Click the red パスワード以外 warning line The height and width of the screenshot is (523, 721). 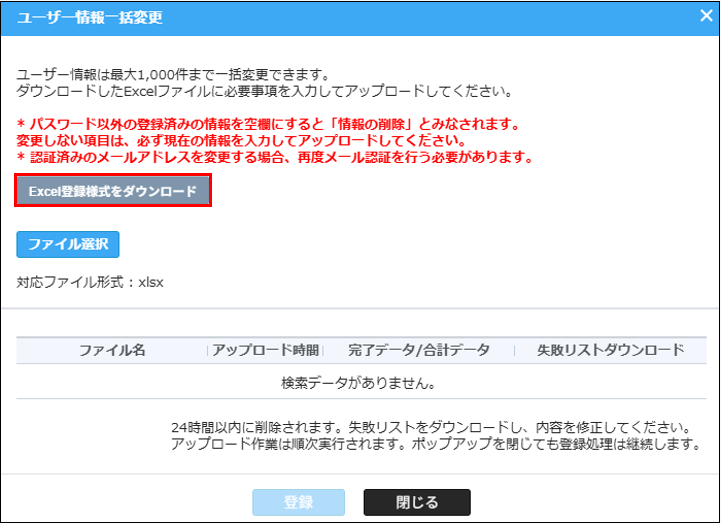tap(268, 124)
